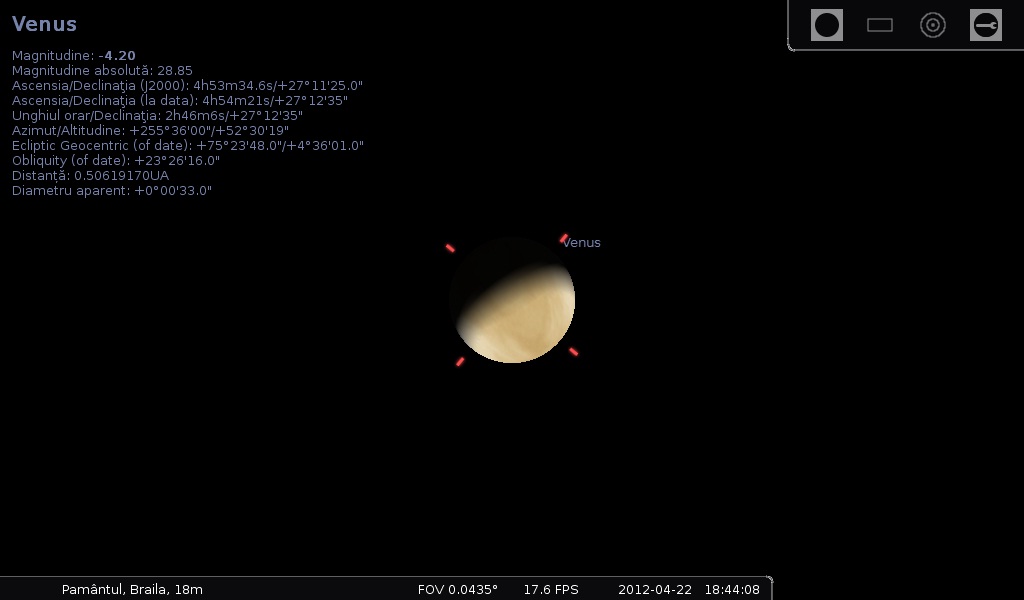Click the Distanță 0.50619170UA line
Image resolution: width=1024 pixels, height=600 pixels.
click(90, 175)
